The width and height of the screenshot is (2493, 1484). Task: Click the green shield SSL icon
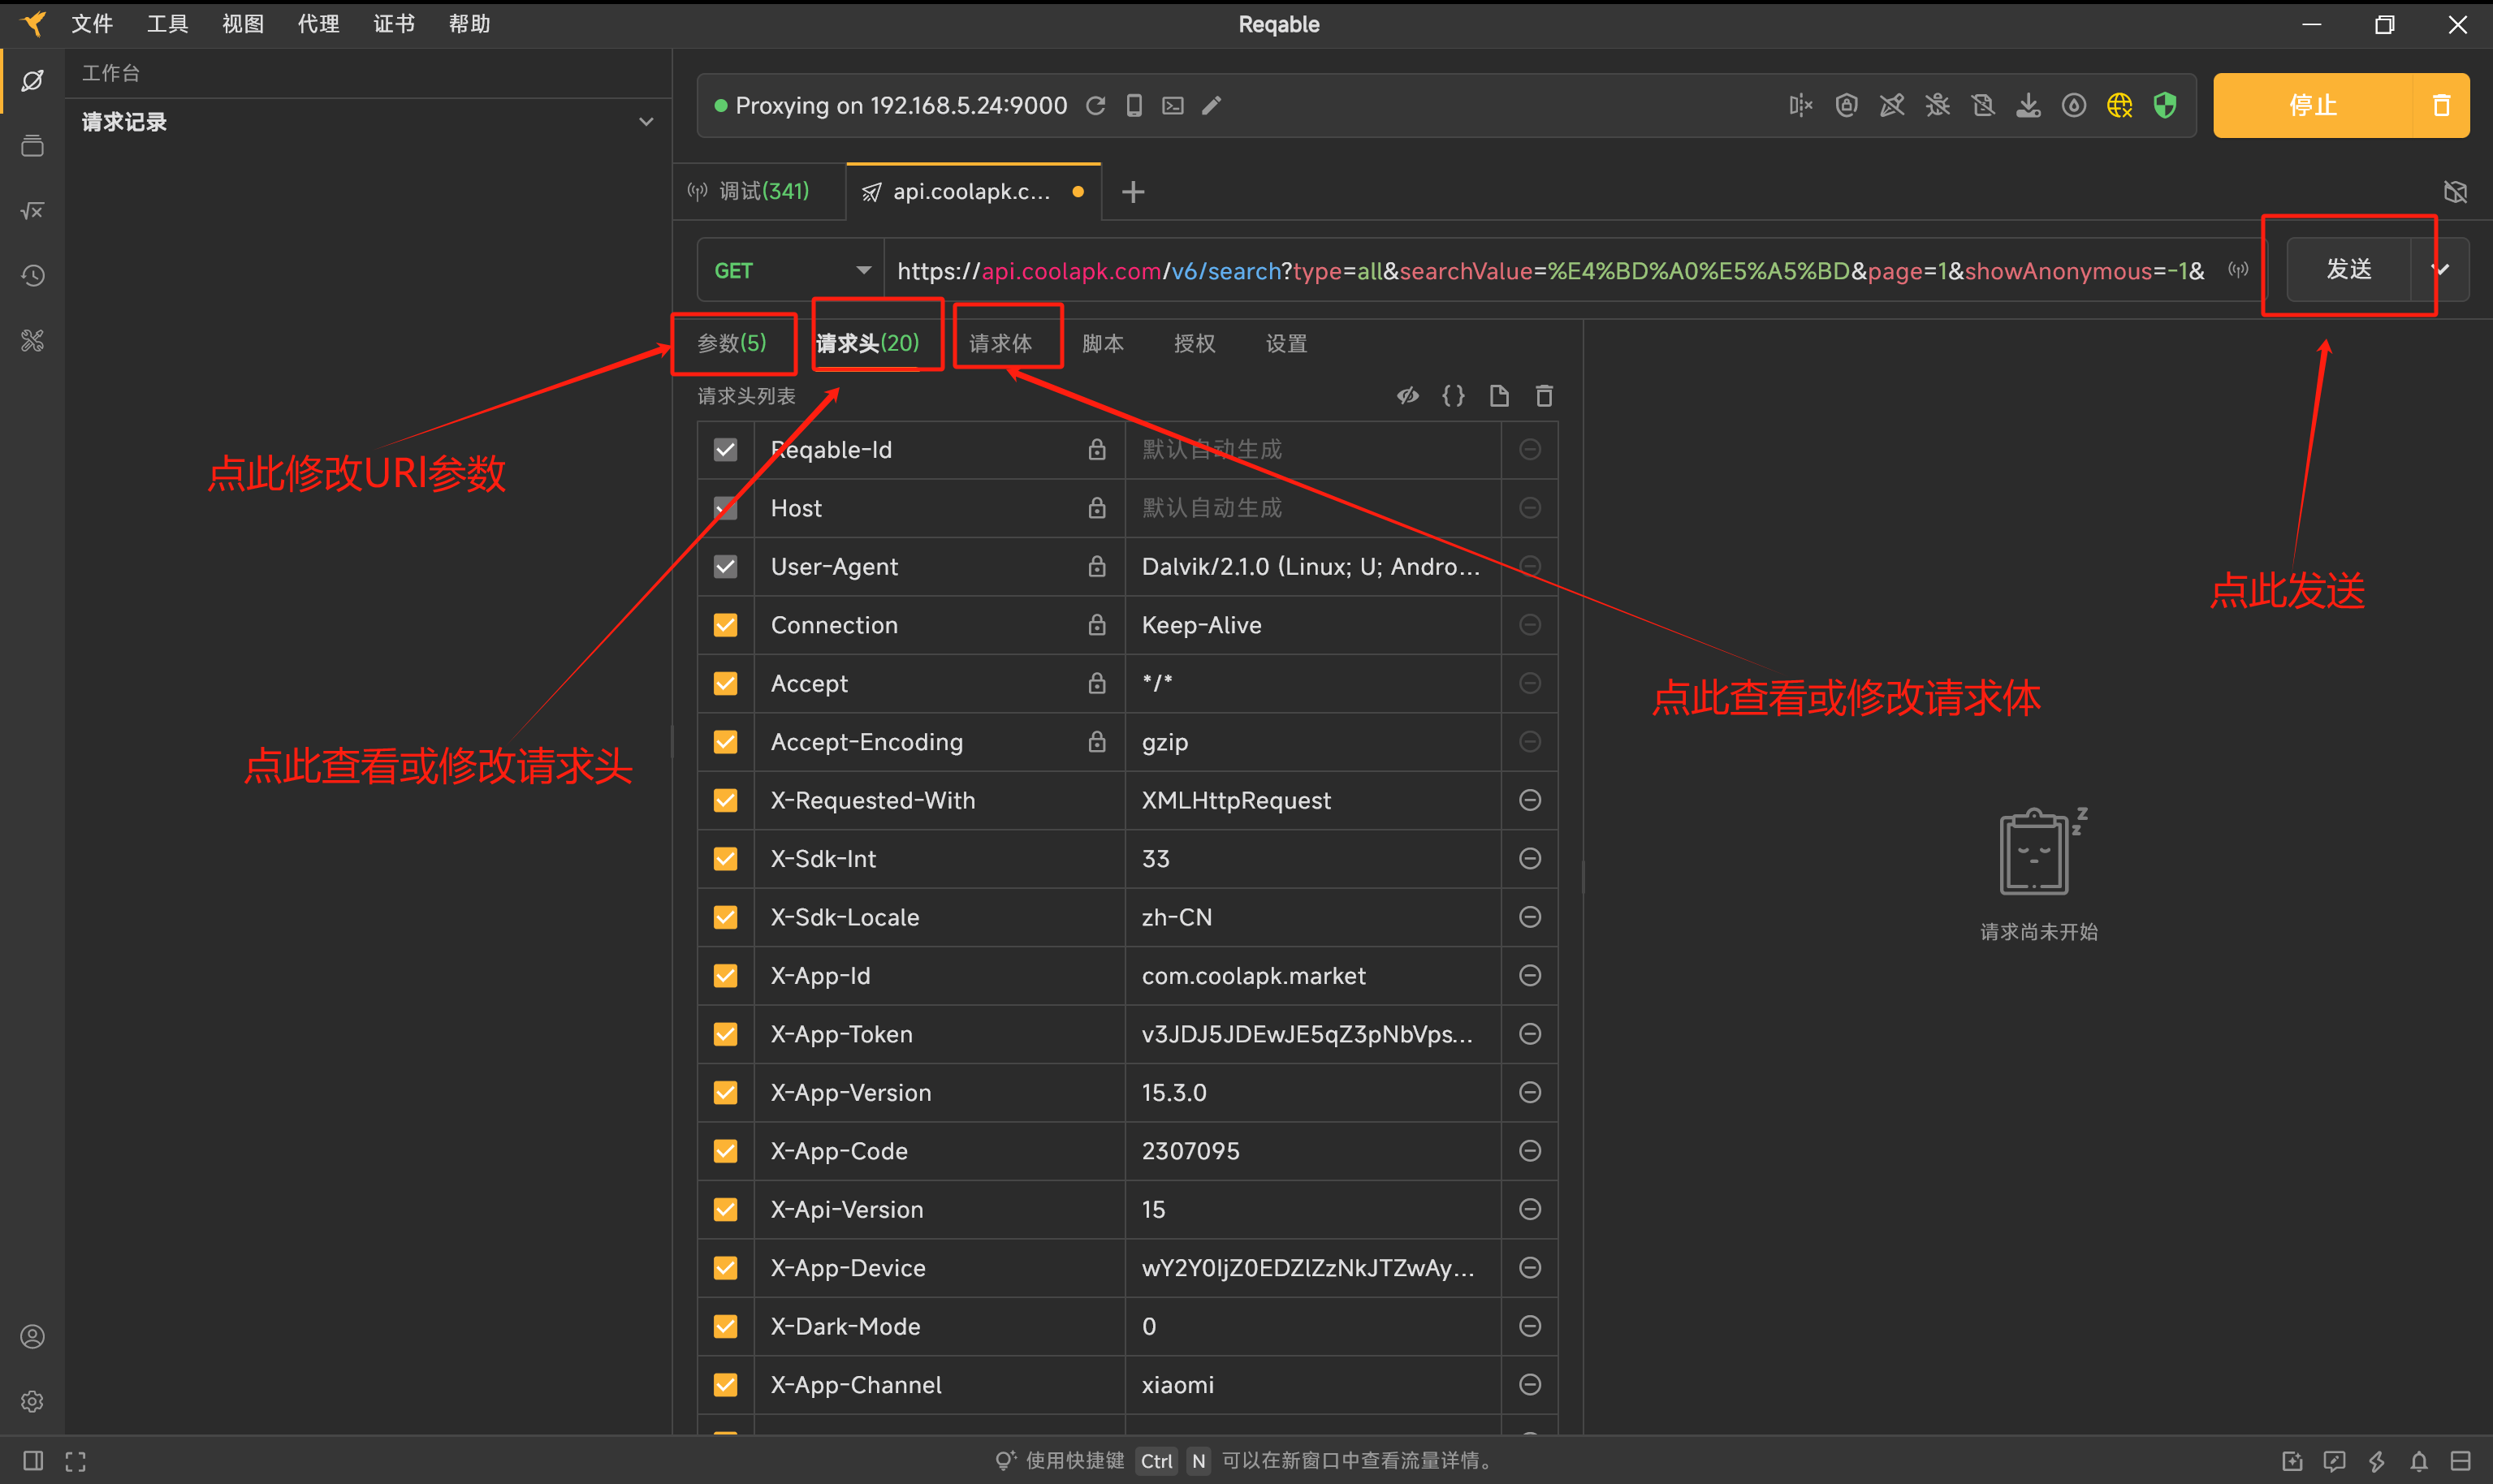(2165, 106)
